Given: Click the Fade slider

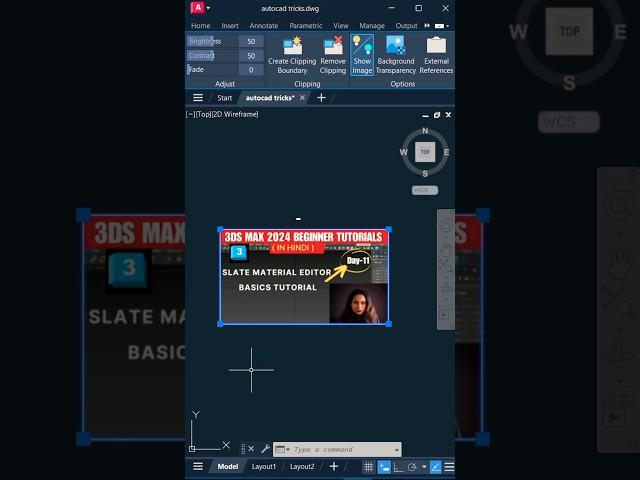Looking at the screenshot, I should click(212, 69).
